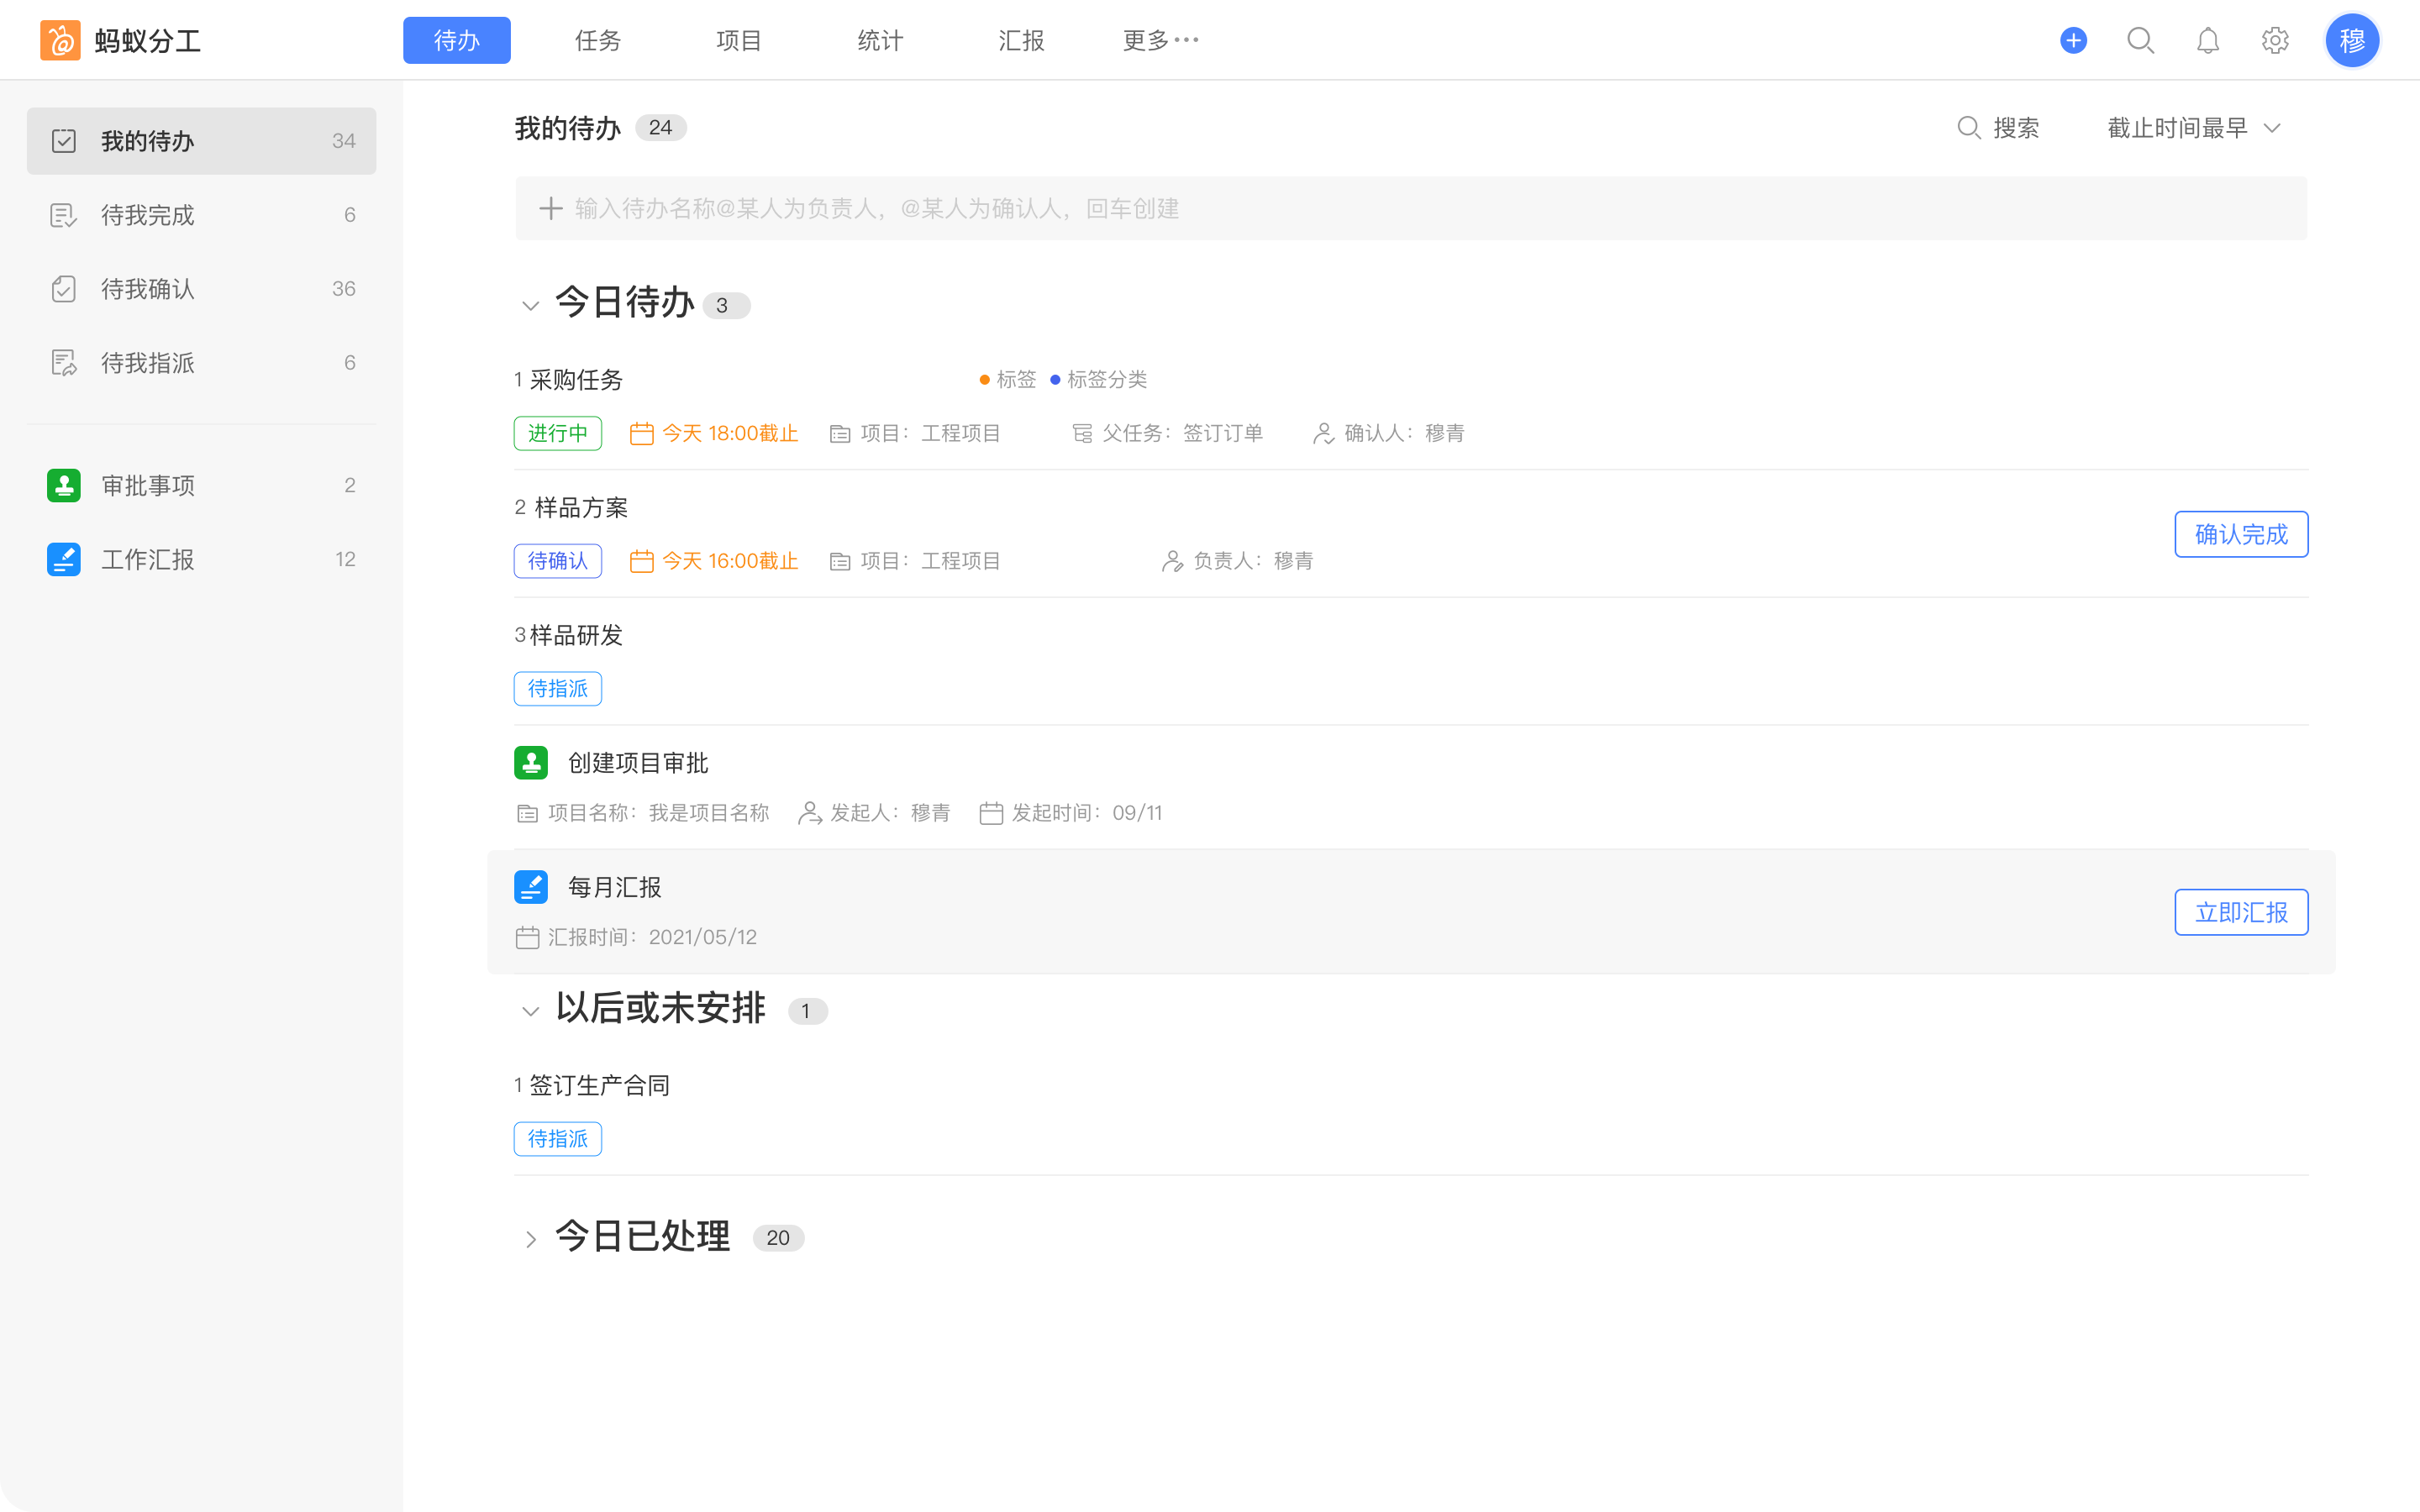Open 采购任务 task title
Screen dimensions: 2420x1512
pos(576,380)
